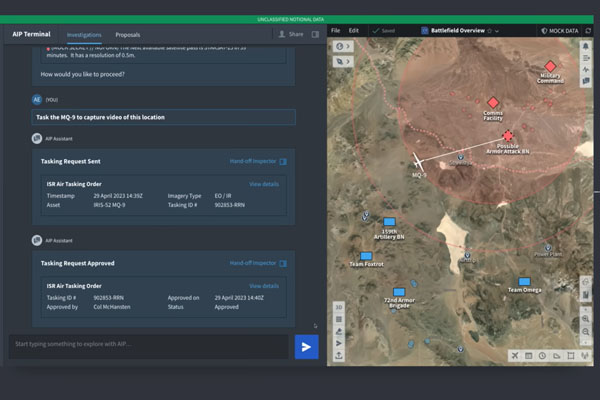The width and height of the screenshot is (600, 400).
Task: Focus the 'Start typing something to explore with AIP' input
Action: [148, 347]
